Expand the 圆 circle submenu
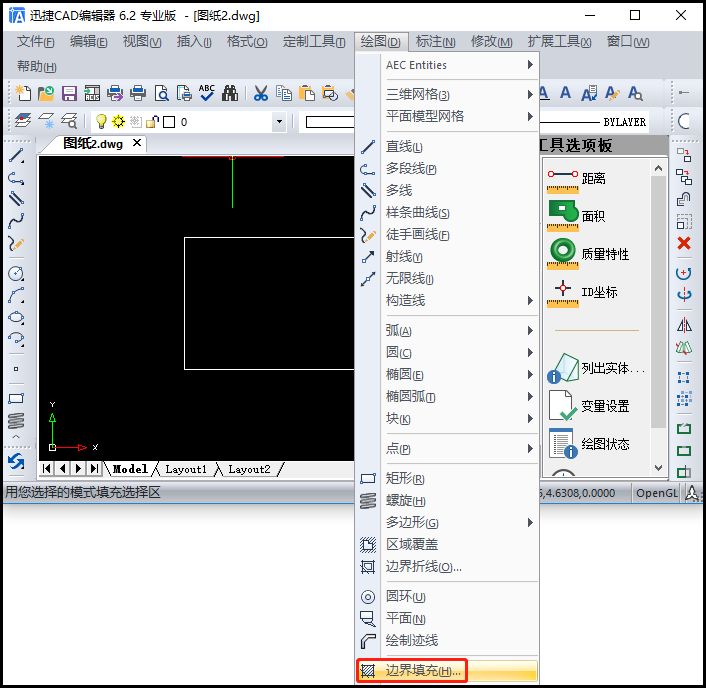 pyautogui.click(x=460, y=352)
